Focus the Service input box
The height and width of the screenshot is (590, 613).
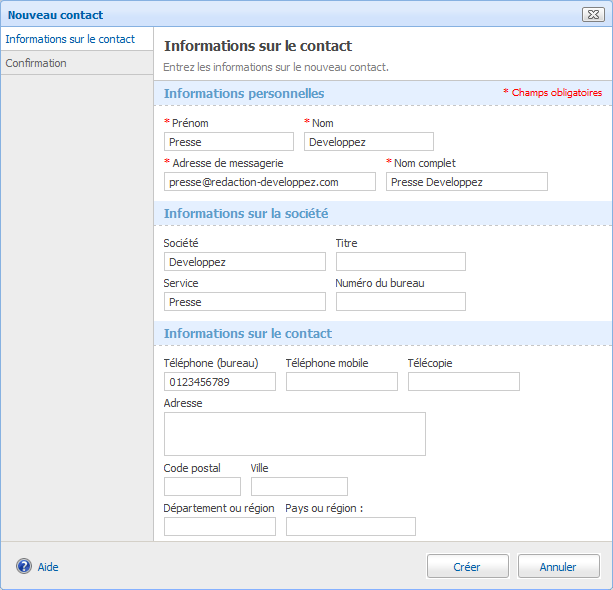point(245,302)
